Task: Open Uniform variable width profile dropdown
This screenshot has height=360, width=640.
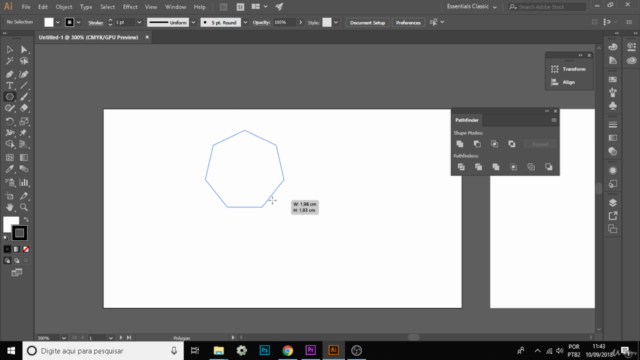Action: click(193, 22)
